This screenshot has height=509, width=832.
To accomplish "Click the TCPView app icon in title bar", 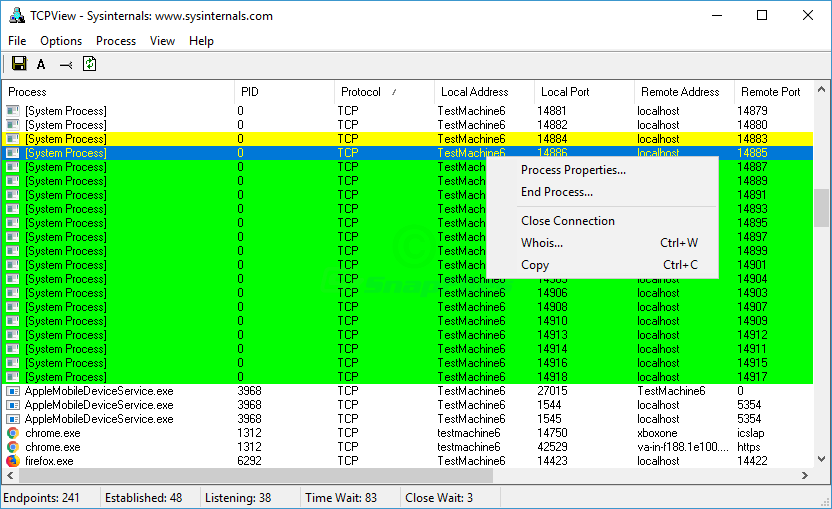I will click(x=17, y=16).
